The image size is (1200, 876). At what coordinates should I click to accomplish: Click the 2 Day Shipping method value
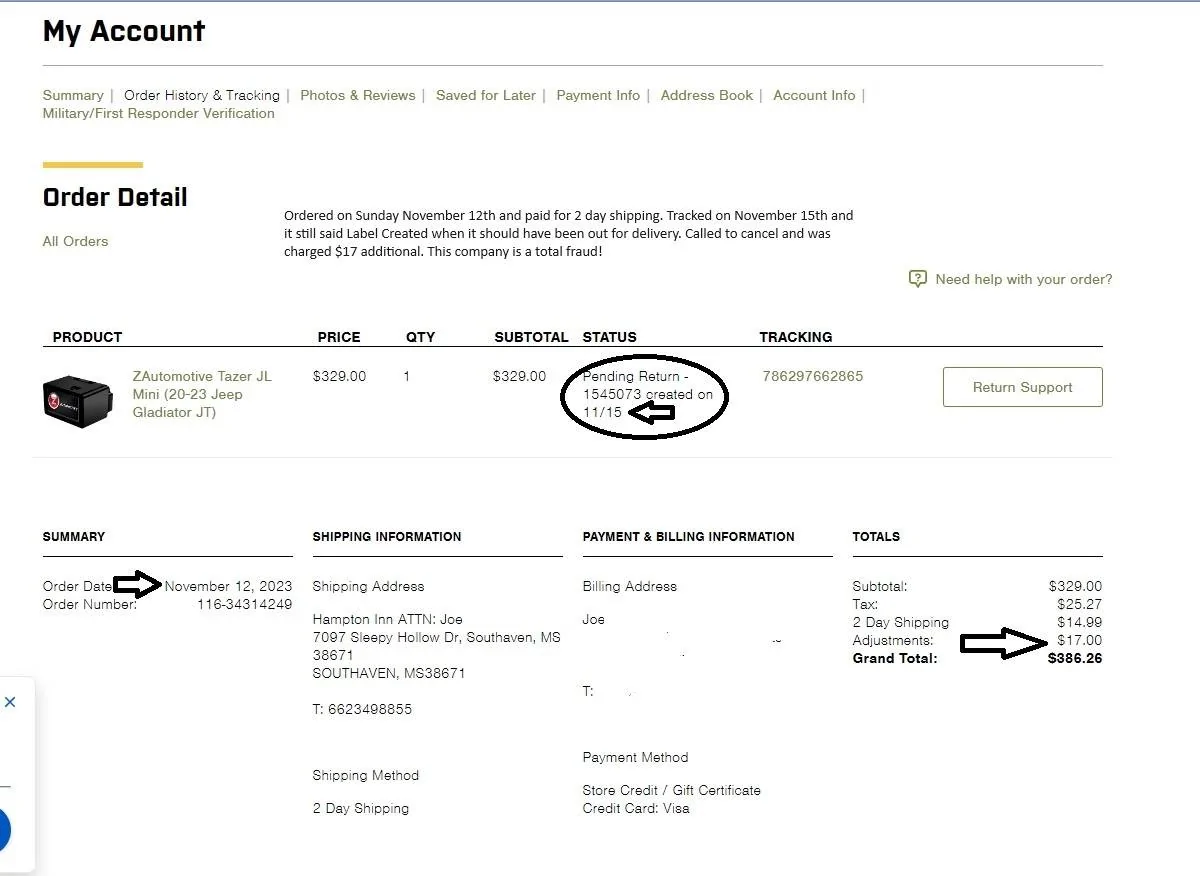tap(361, 808)
